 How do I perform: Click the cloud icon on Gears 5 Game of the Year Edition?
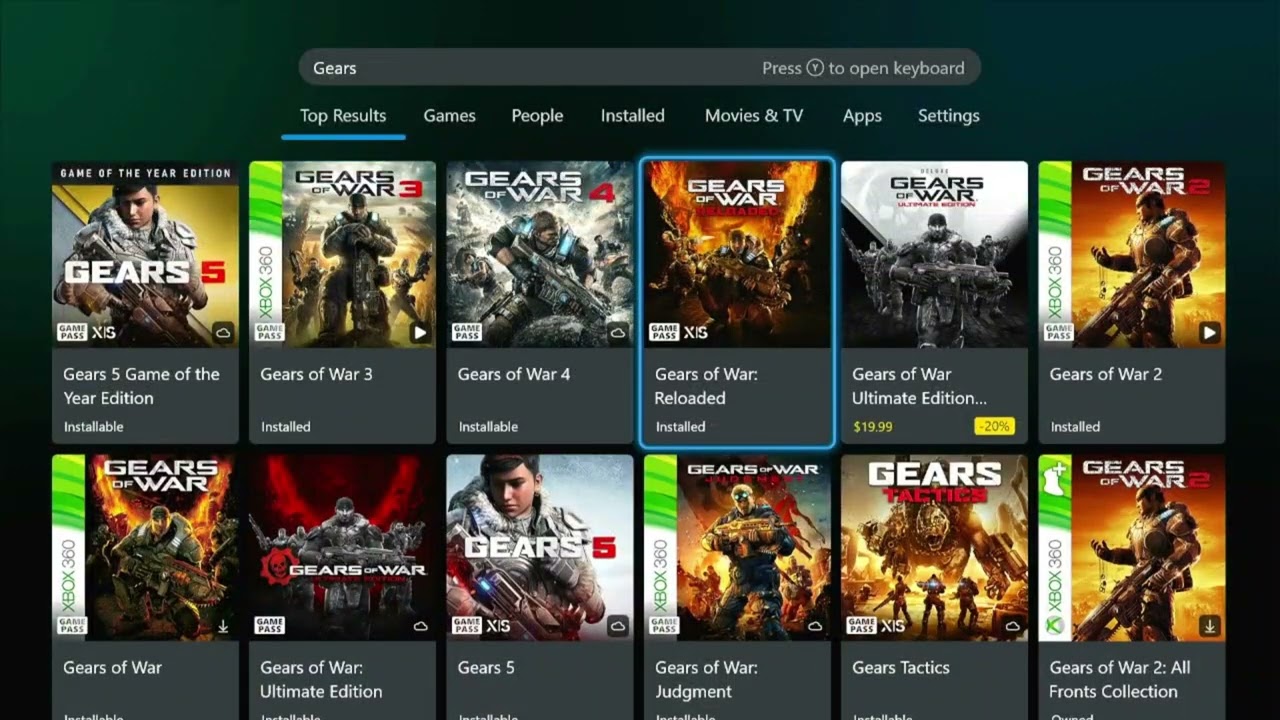tap(223, 332)
